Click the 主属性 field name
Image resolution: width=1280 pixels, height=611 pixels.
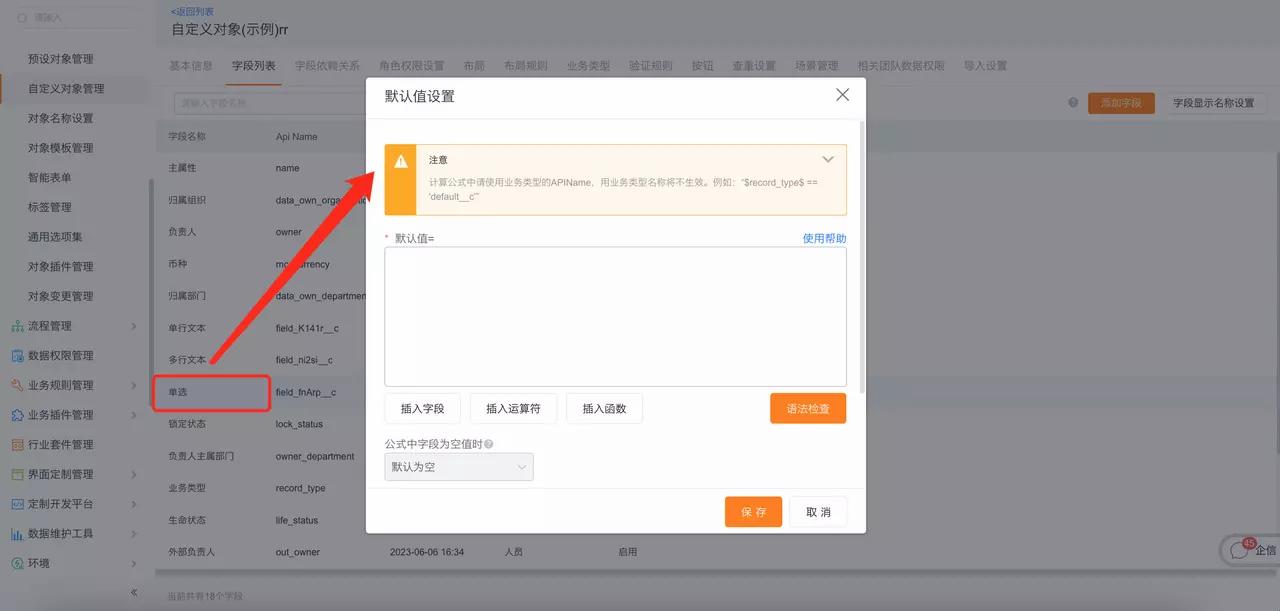[182, 168]
